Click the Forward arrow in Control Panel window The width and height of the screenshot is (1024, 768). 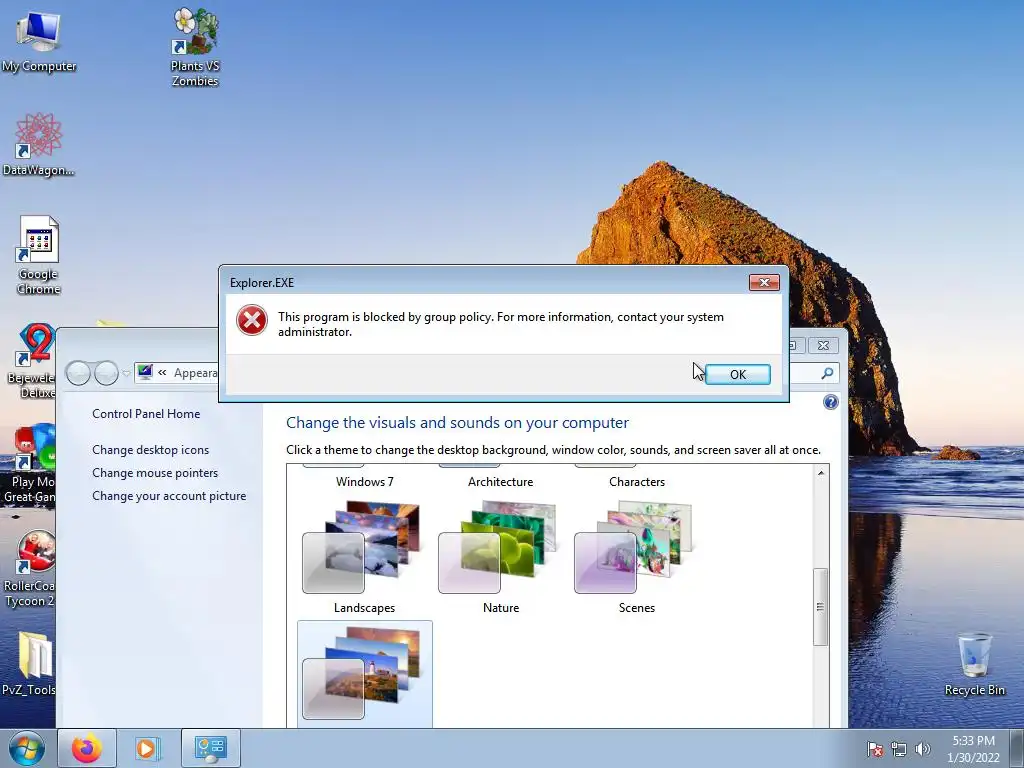[106, 373]
